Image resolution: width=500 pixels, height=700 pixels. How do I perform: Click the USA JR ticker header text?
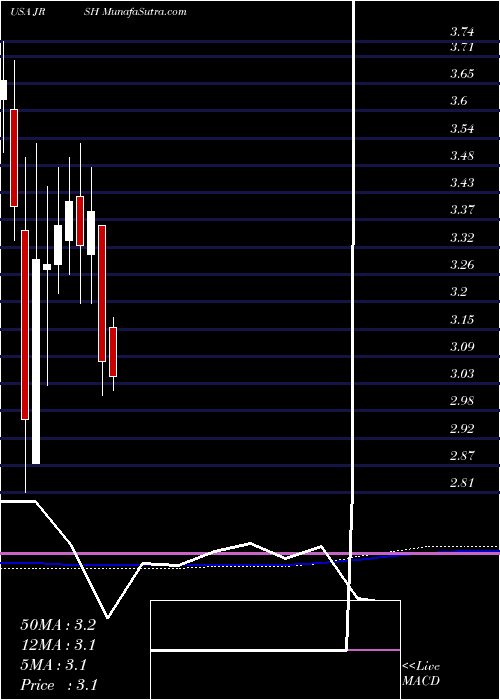pos(27,12)
